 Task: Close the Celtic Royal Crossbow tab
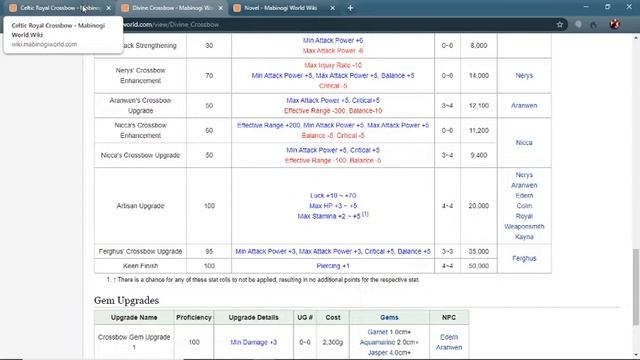point(109,8)
